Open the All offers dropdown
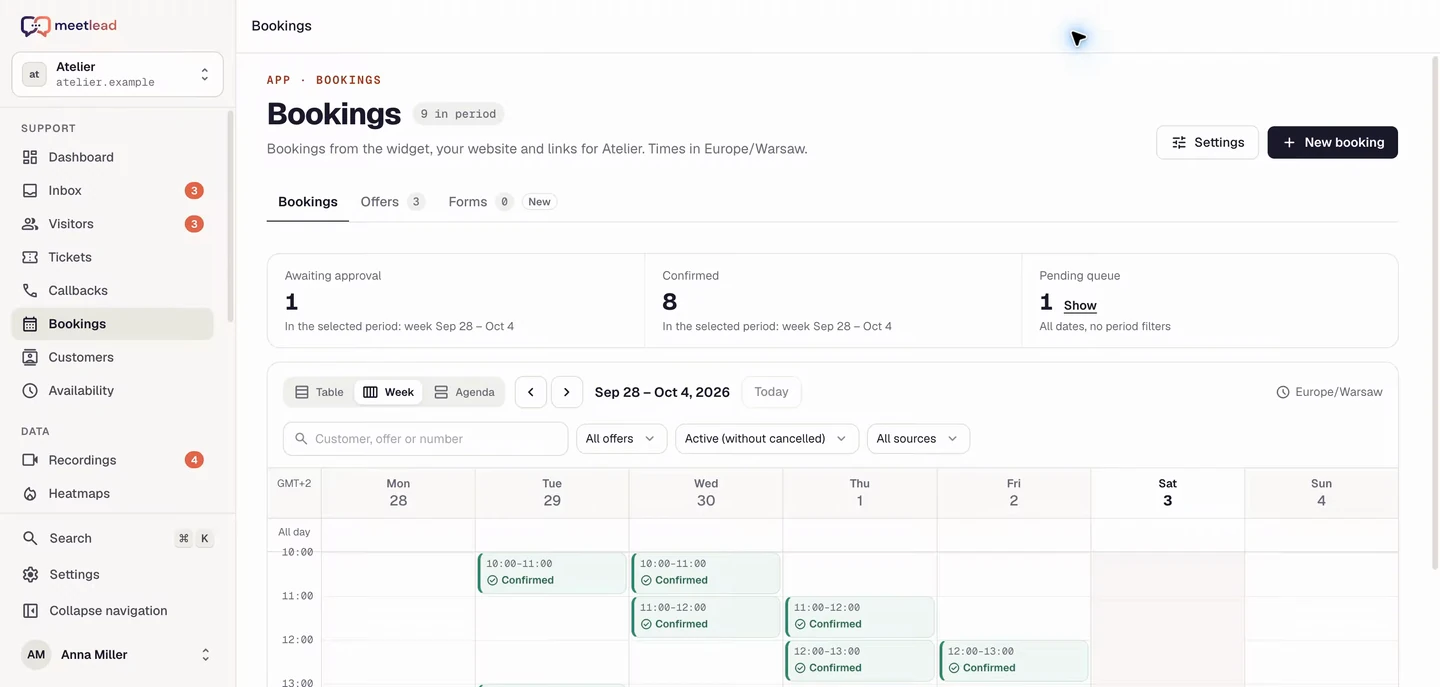 coord(621,439)
